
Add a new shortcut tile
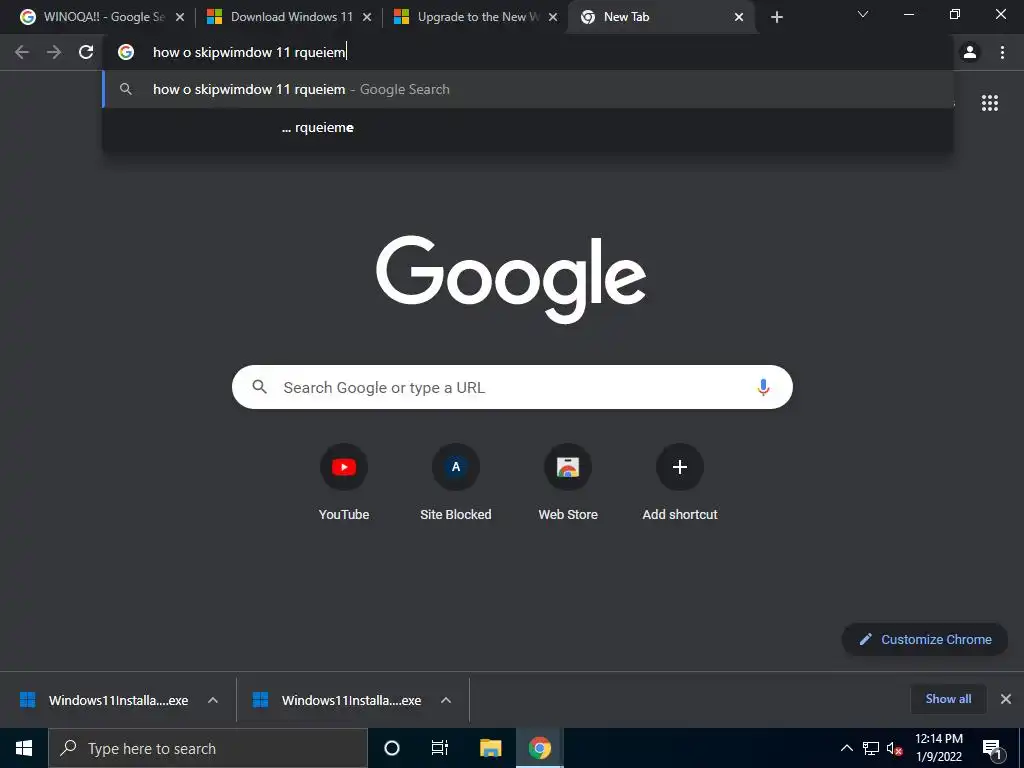[680, 483]
